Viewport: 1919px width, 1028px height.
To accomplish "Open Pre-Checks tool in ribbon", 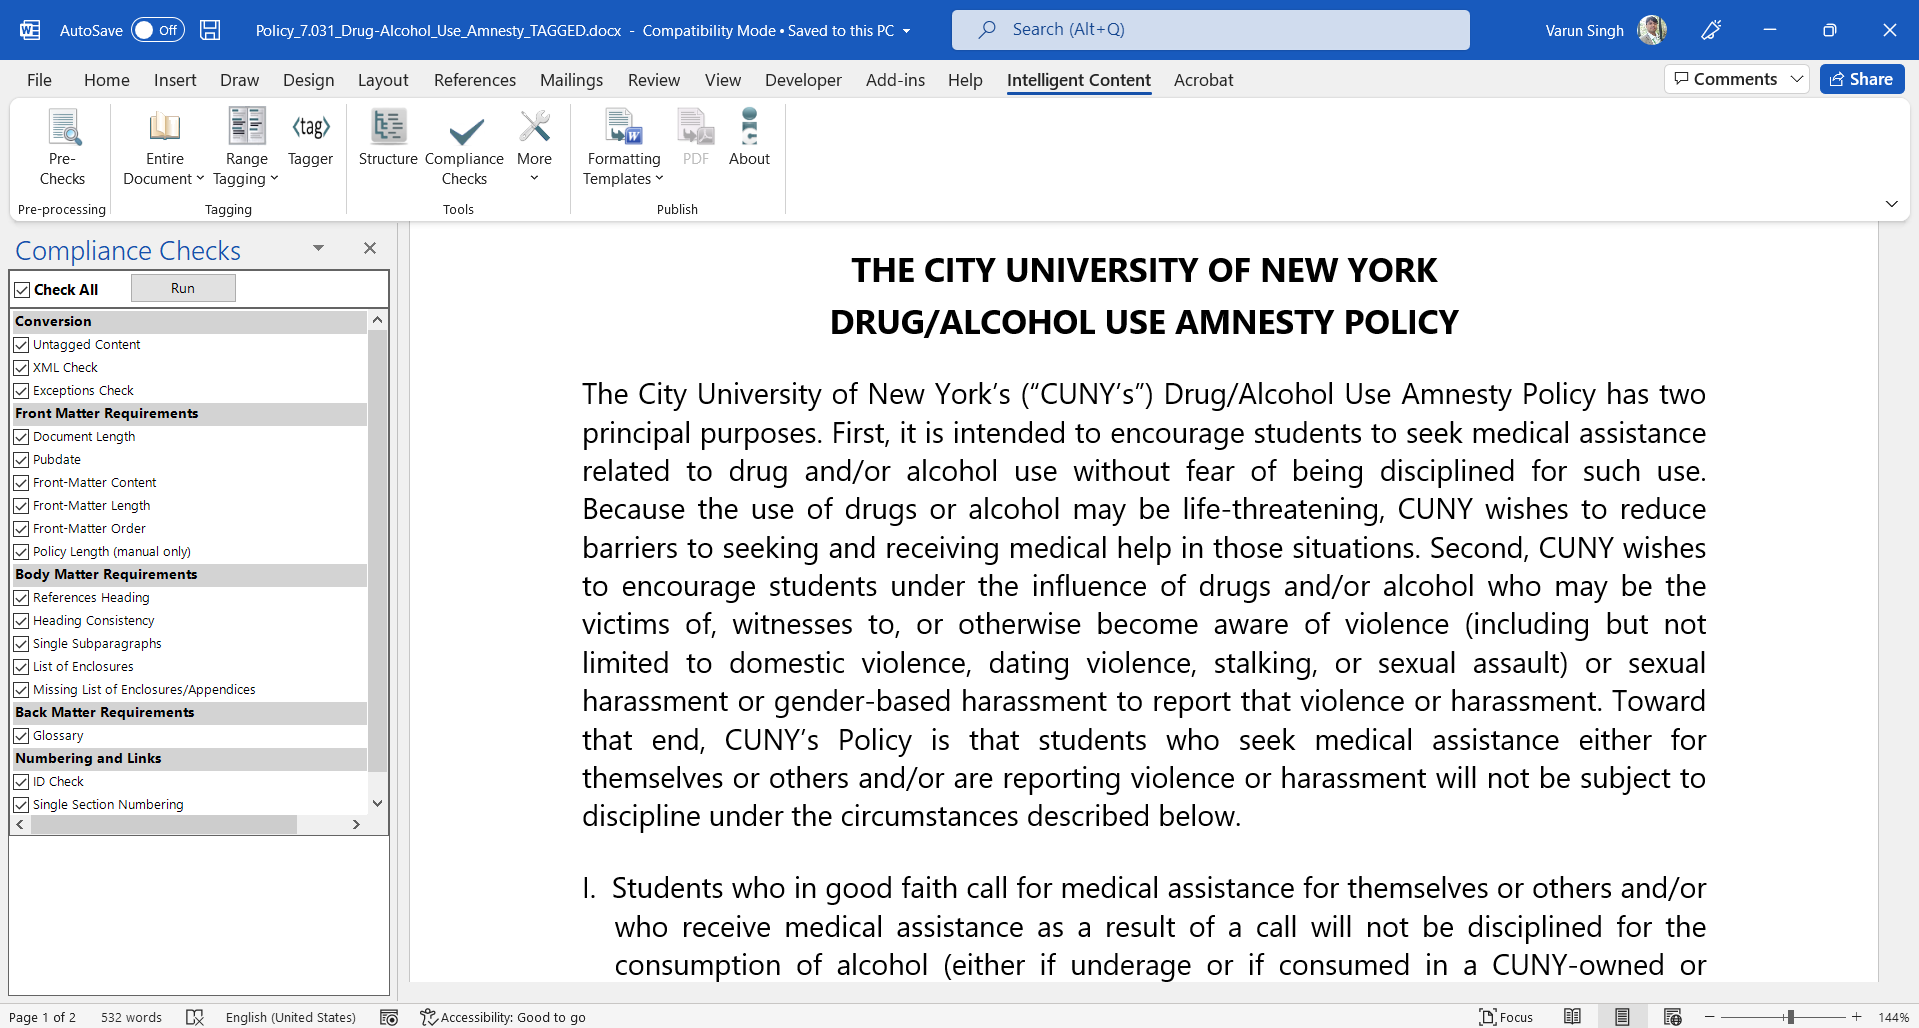I will point(62,148).
